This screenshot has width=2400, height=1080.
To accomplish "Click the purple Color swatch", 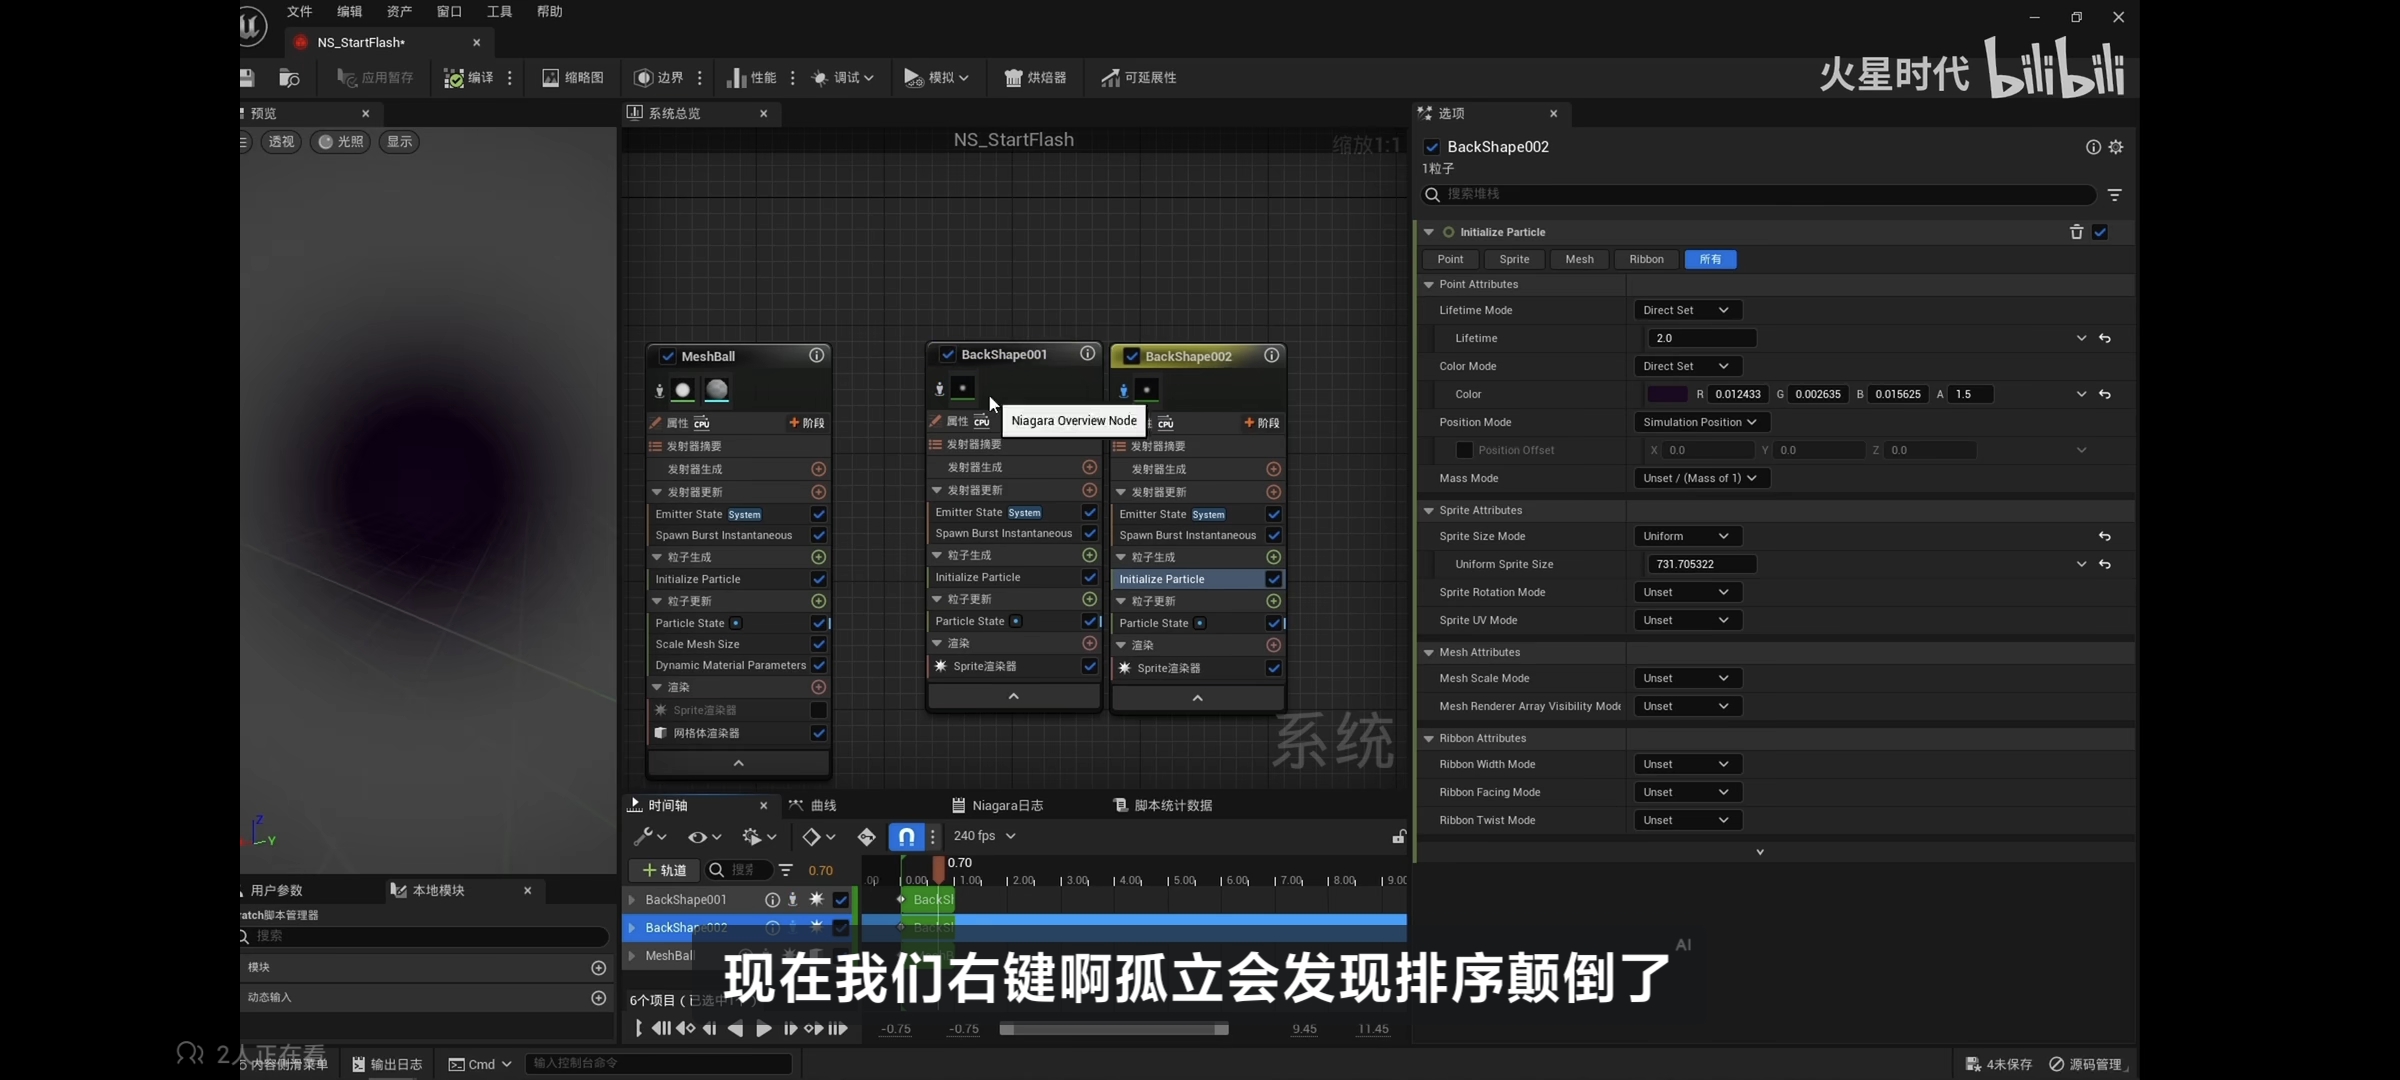I will (x=1666, y=394).
